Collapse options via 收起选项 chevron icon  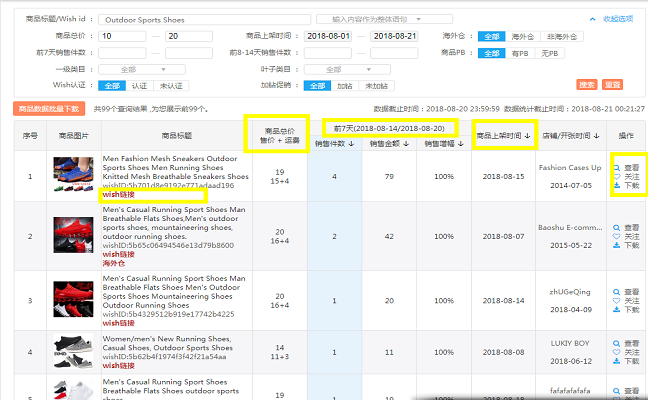(592, 19)
